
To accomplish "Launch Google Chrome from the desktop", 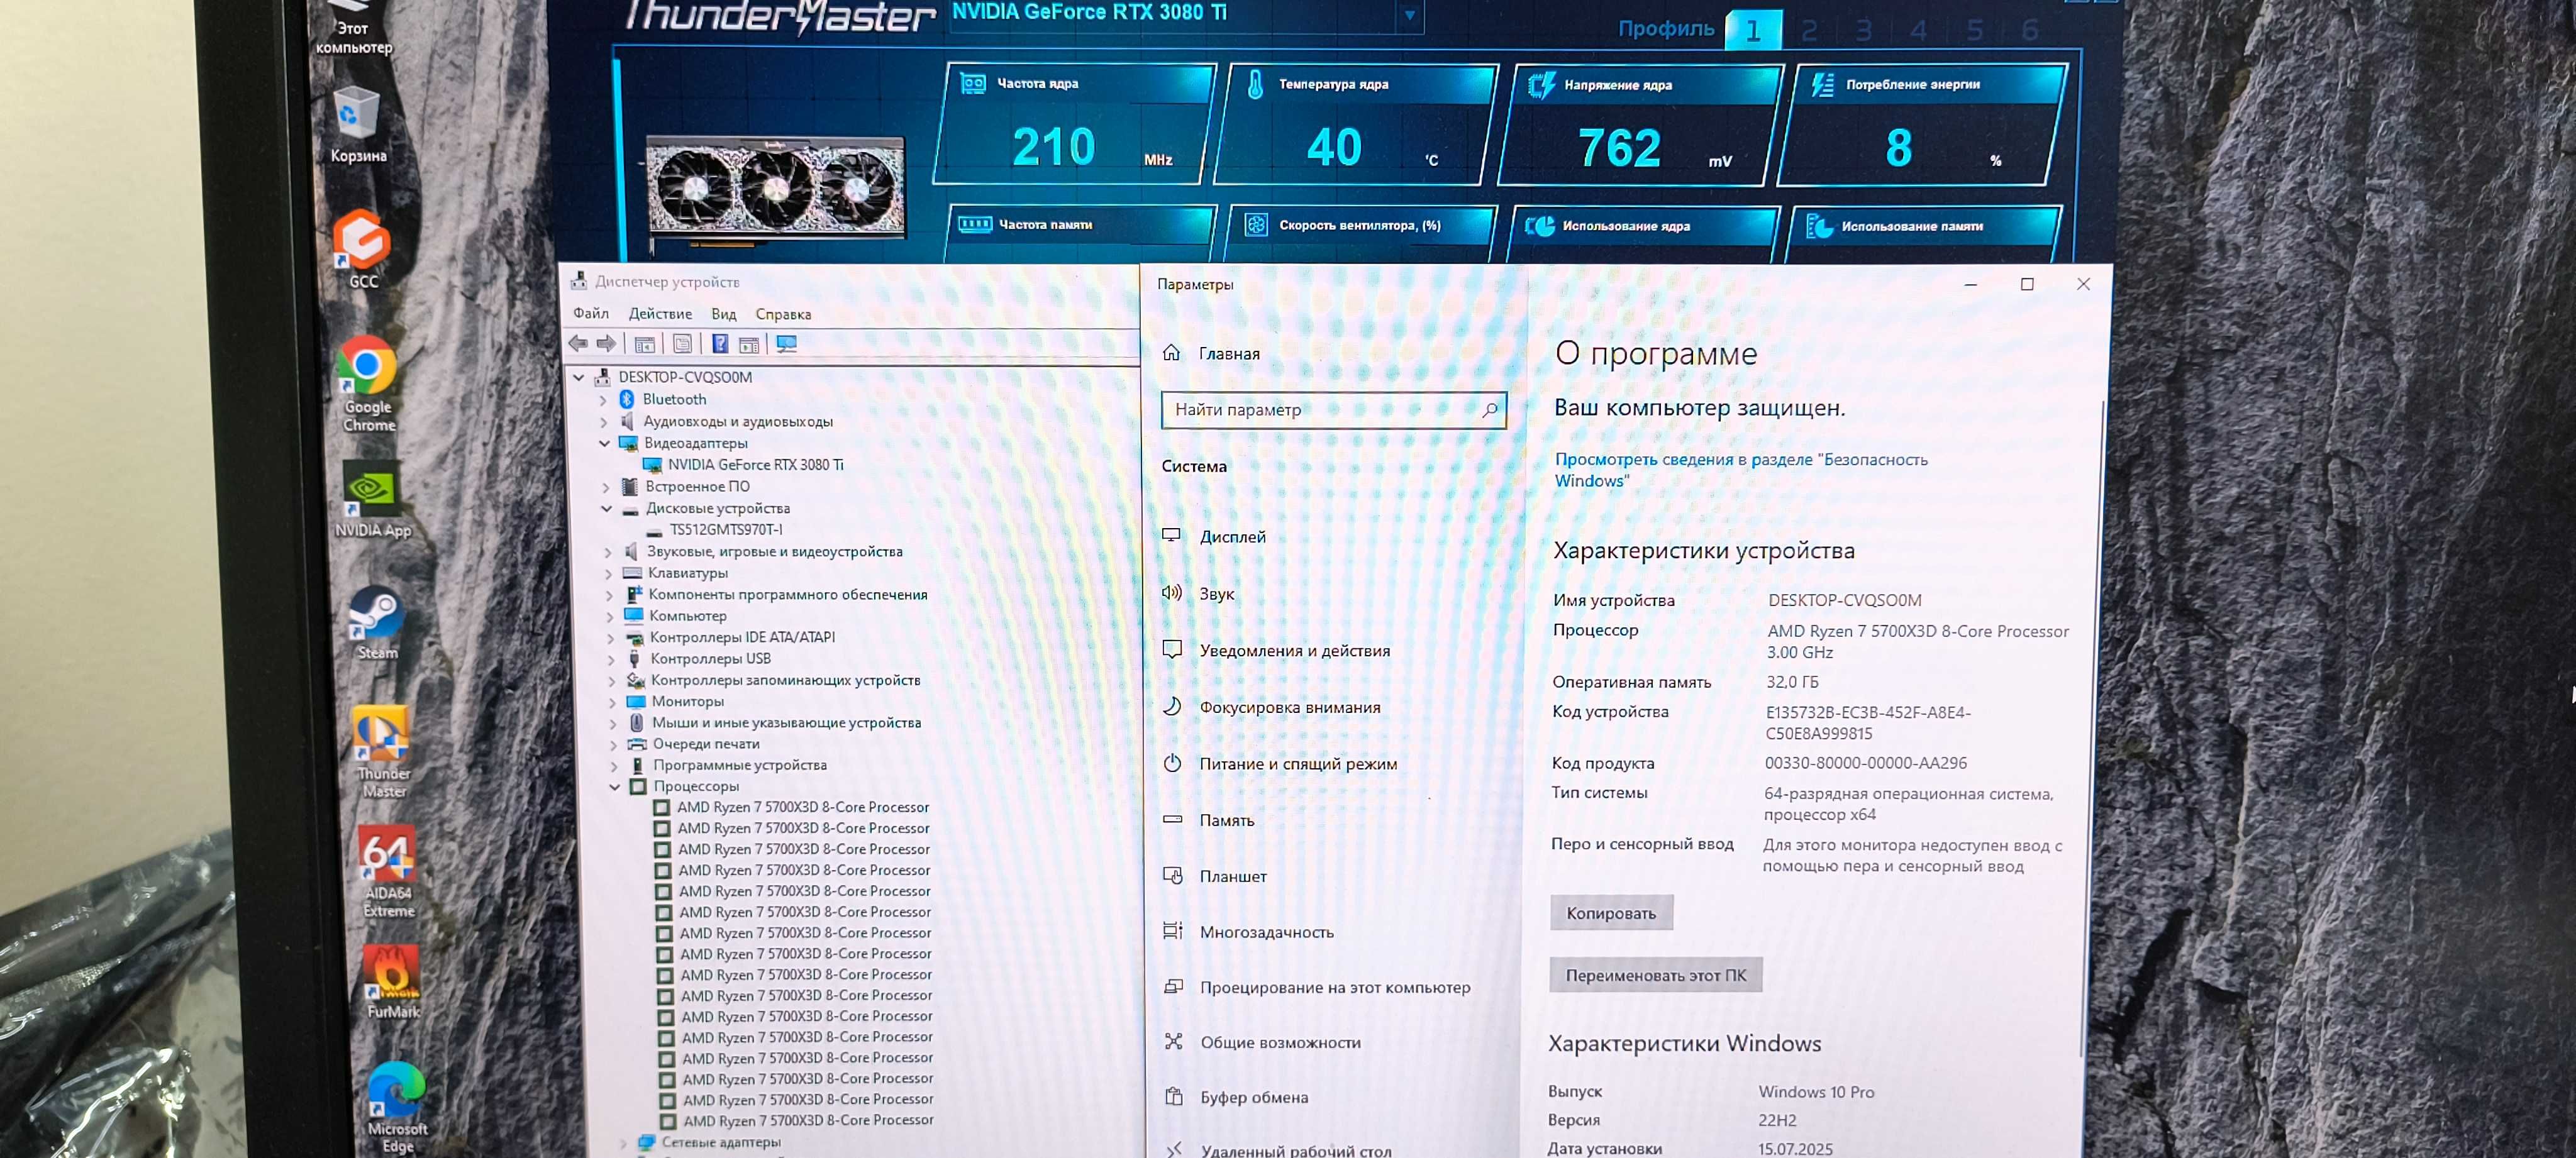I will tap(367, 384).
